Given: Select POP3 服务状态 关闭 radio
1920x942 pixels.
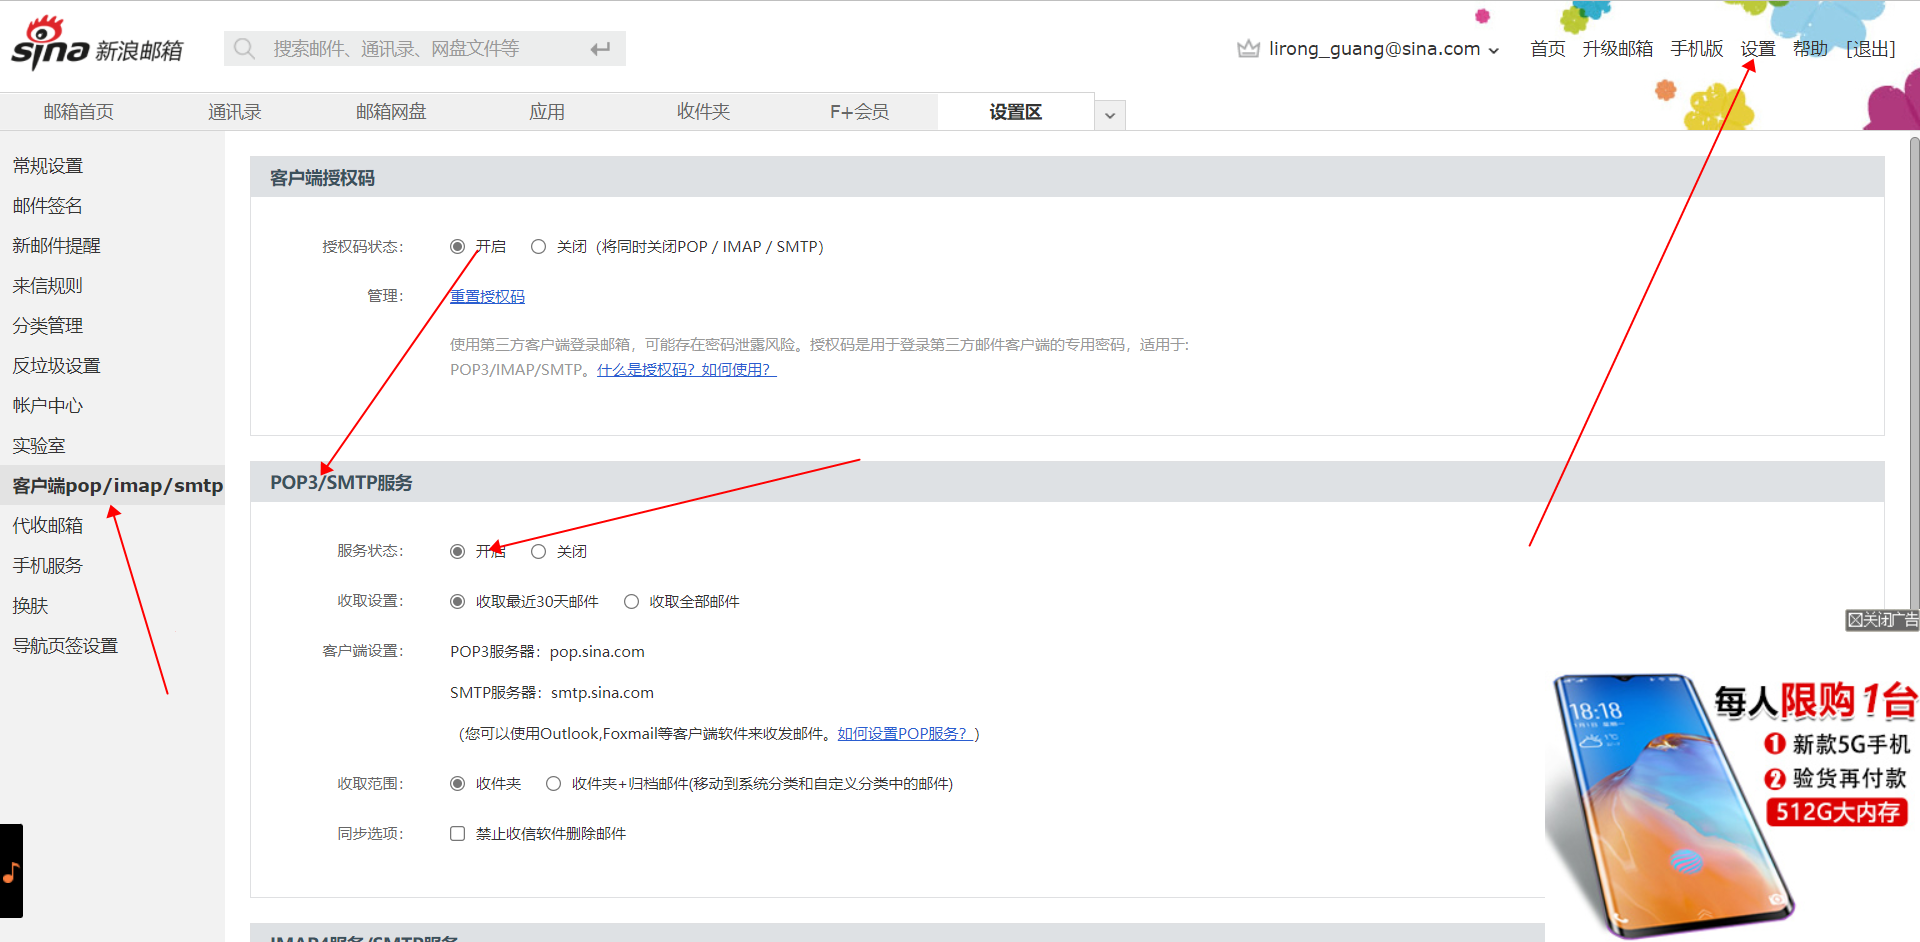Looking at the screenshot, I should click(x=538, y=551).
